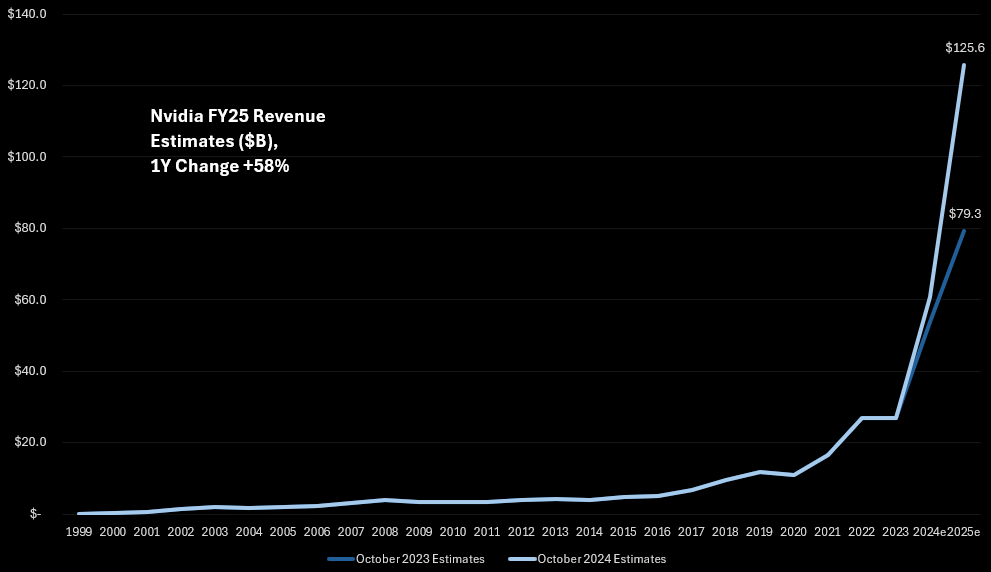The height and width of the screenshot is (572, 991).
Task: Click the 2020 x-axis label
Action: tap(794, 532)
